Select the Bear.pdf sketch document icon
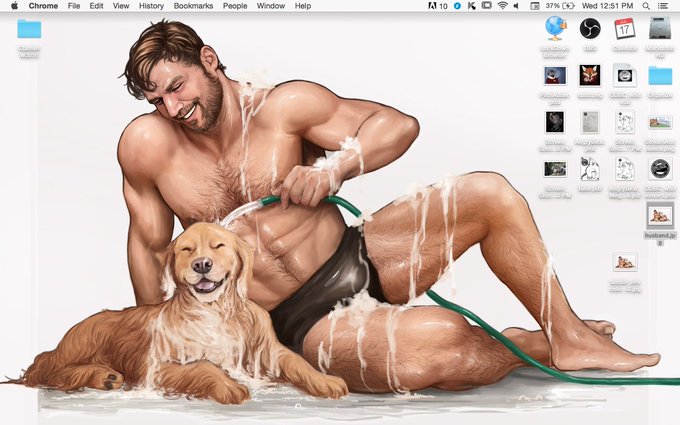The image size is (680, 425). tap(590, 169)
